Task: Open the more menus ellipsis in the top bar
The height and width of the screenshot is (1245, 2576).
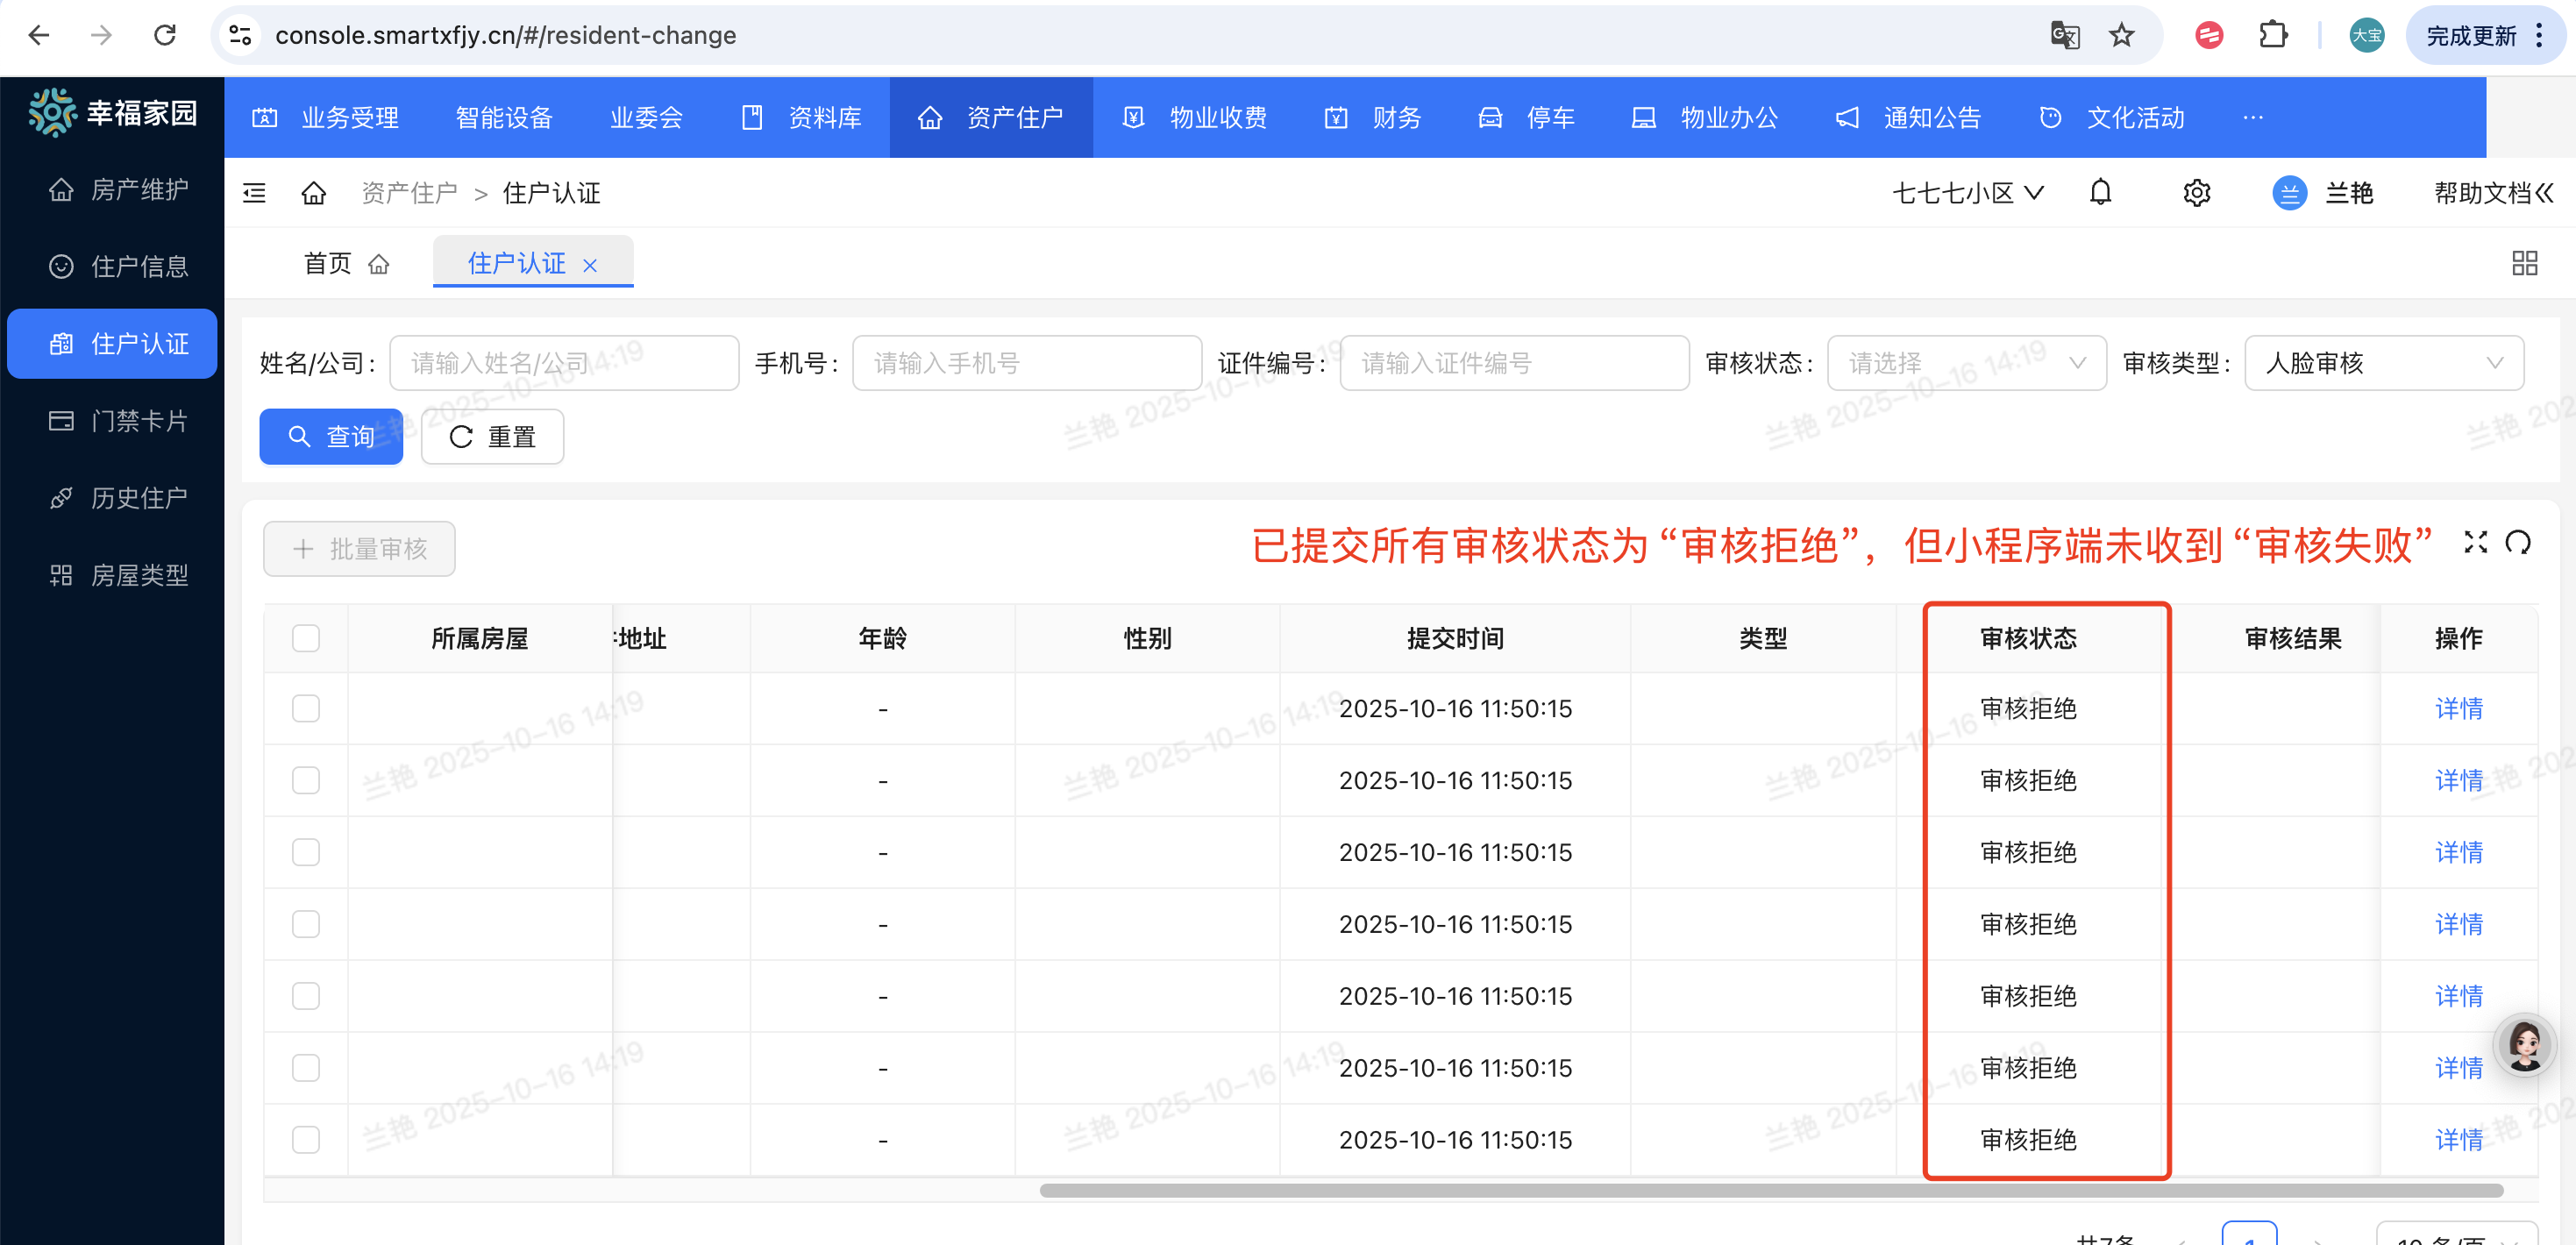Action: point(2252,117)
